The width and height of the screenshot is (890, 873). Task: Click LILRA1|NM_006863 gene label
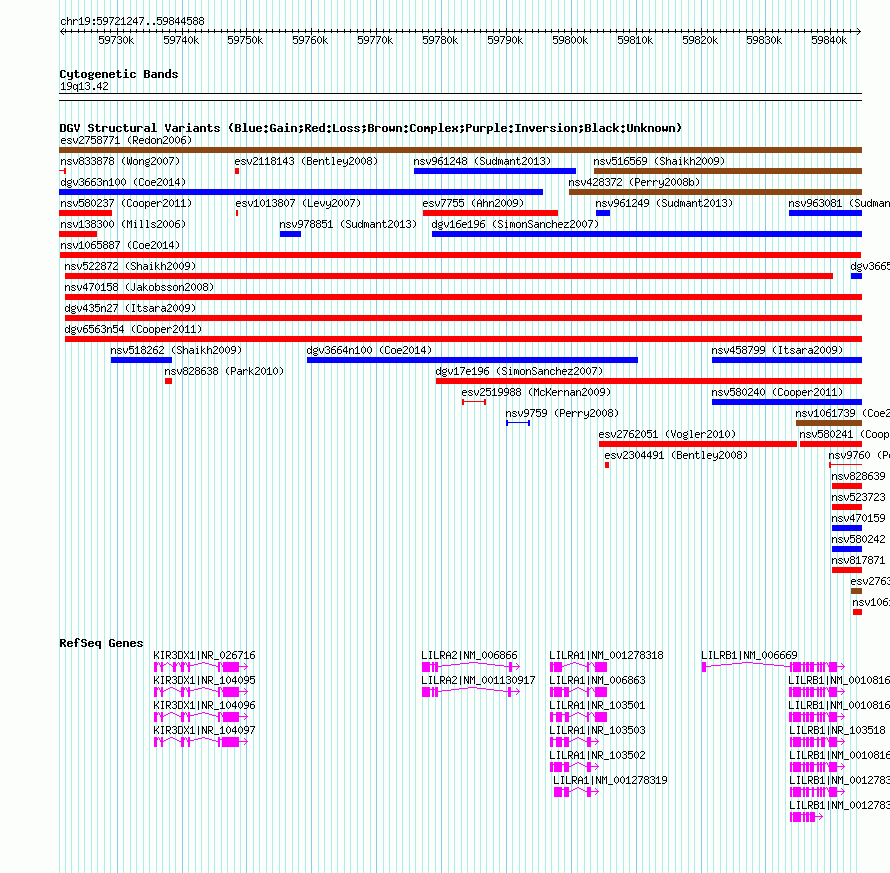[597, 680]
